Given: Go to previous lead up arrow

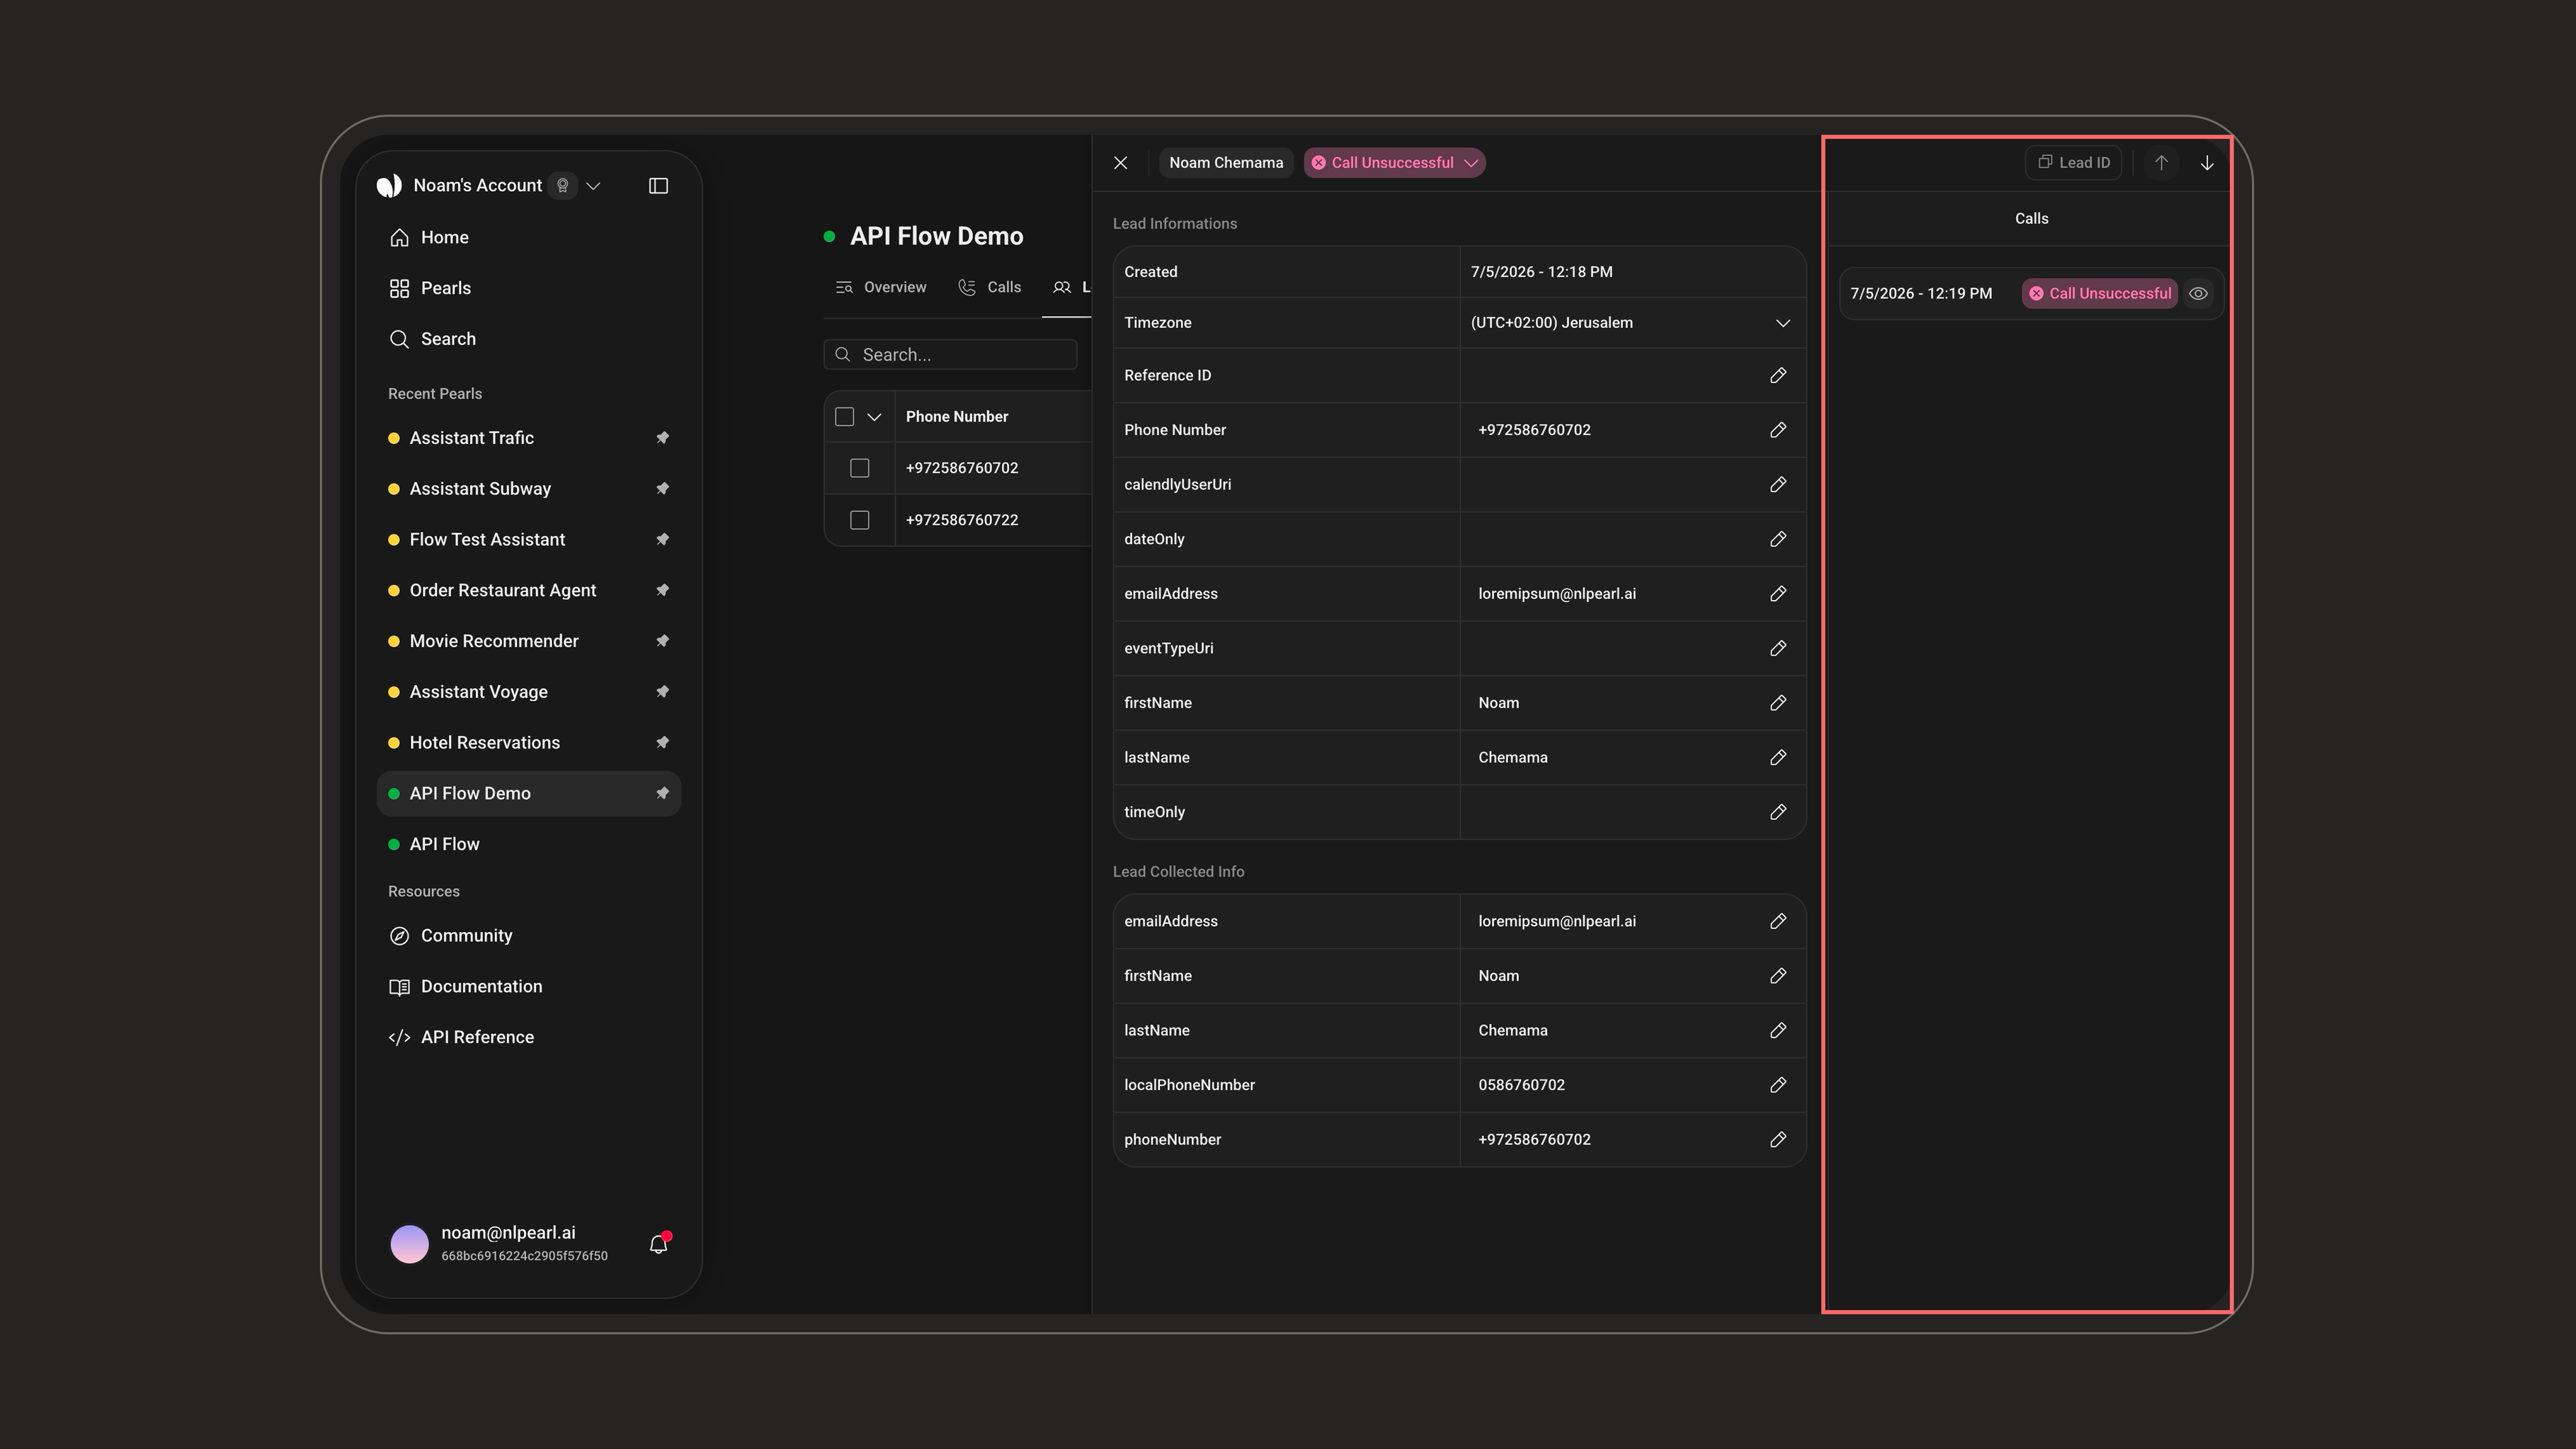Looking at the screenshot, I should (2161, 163).
